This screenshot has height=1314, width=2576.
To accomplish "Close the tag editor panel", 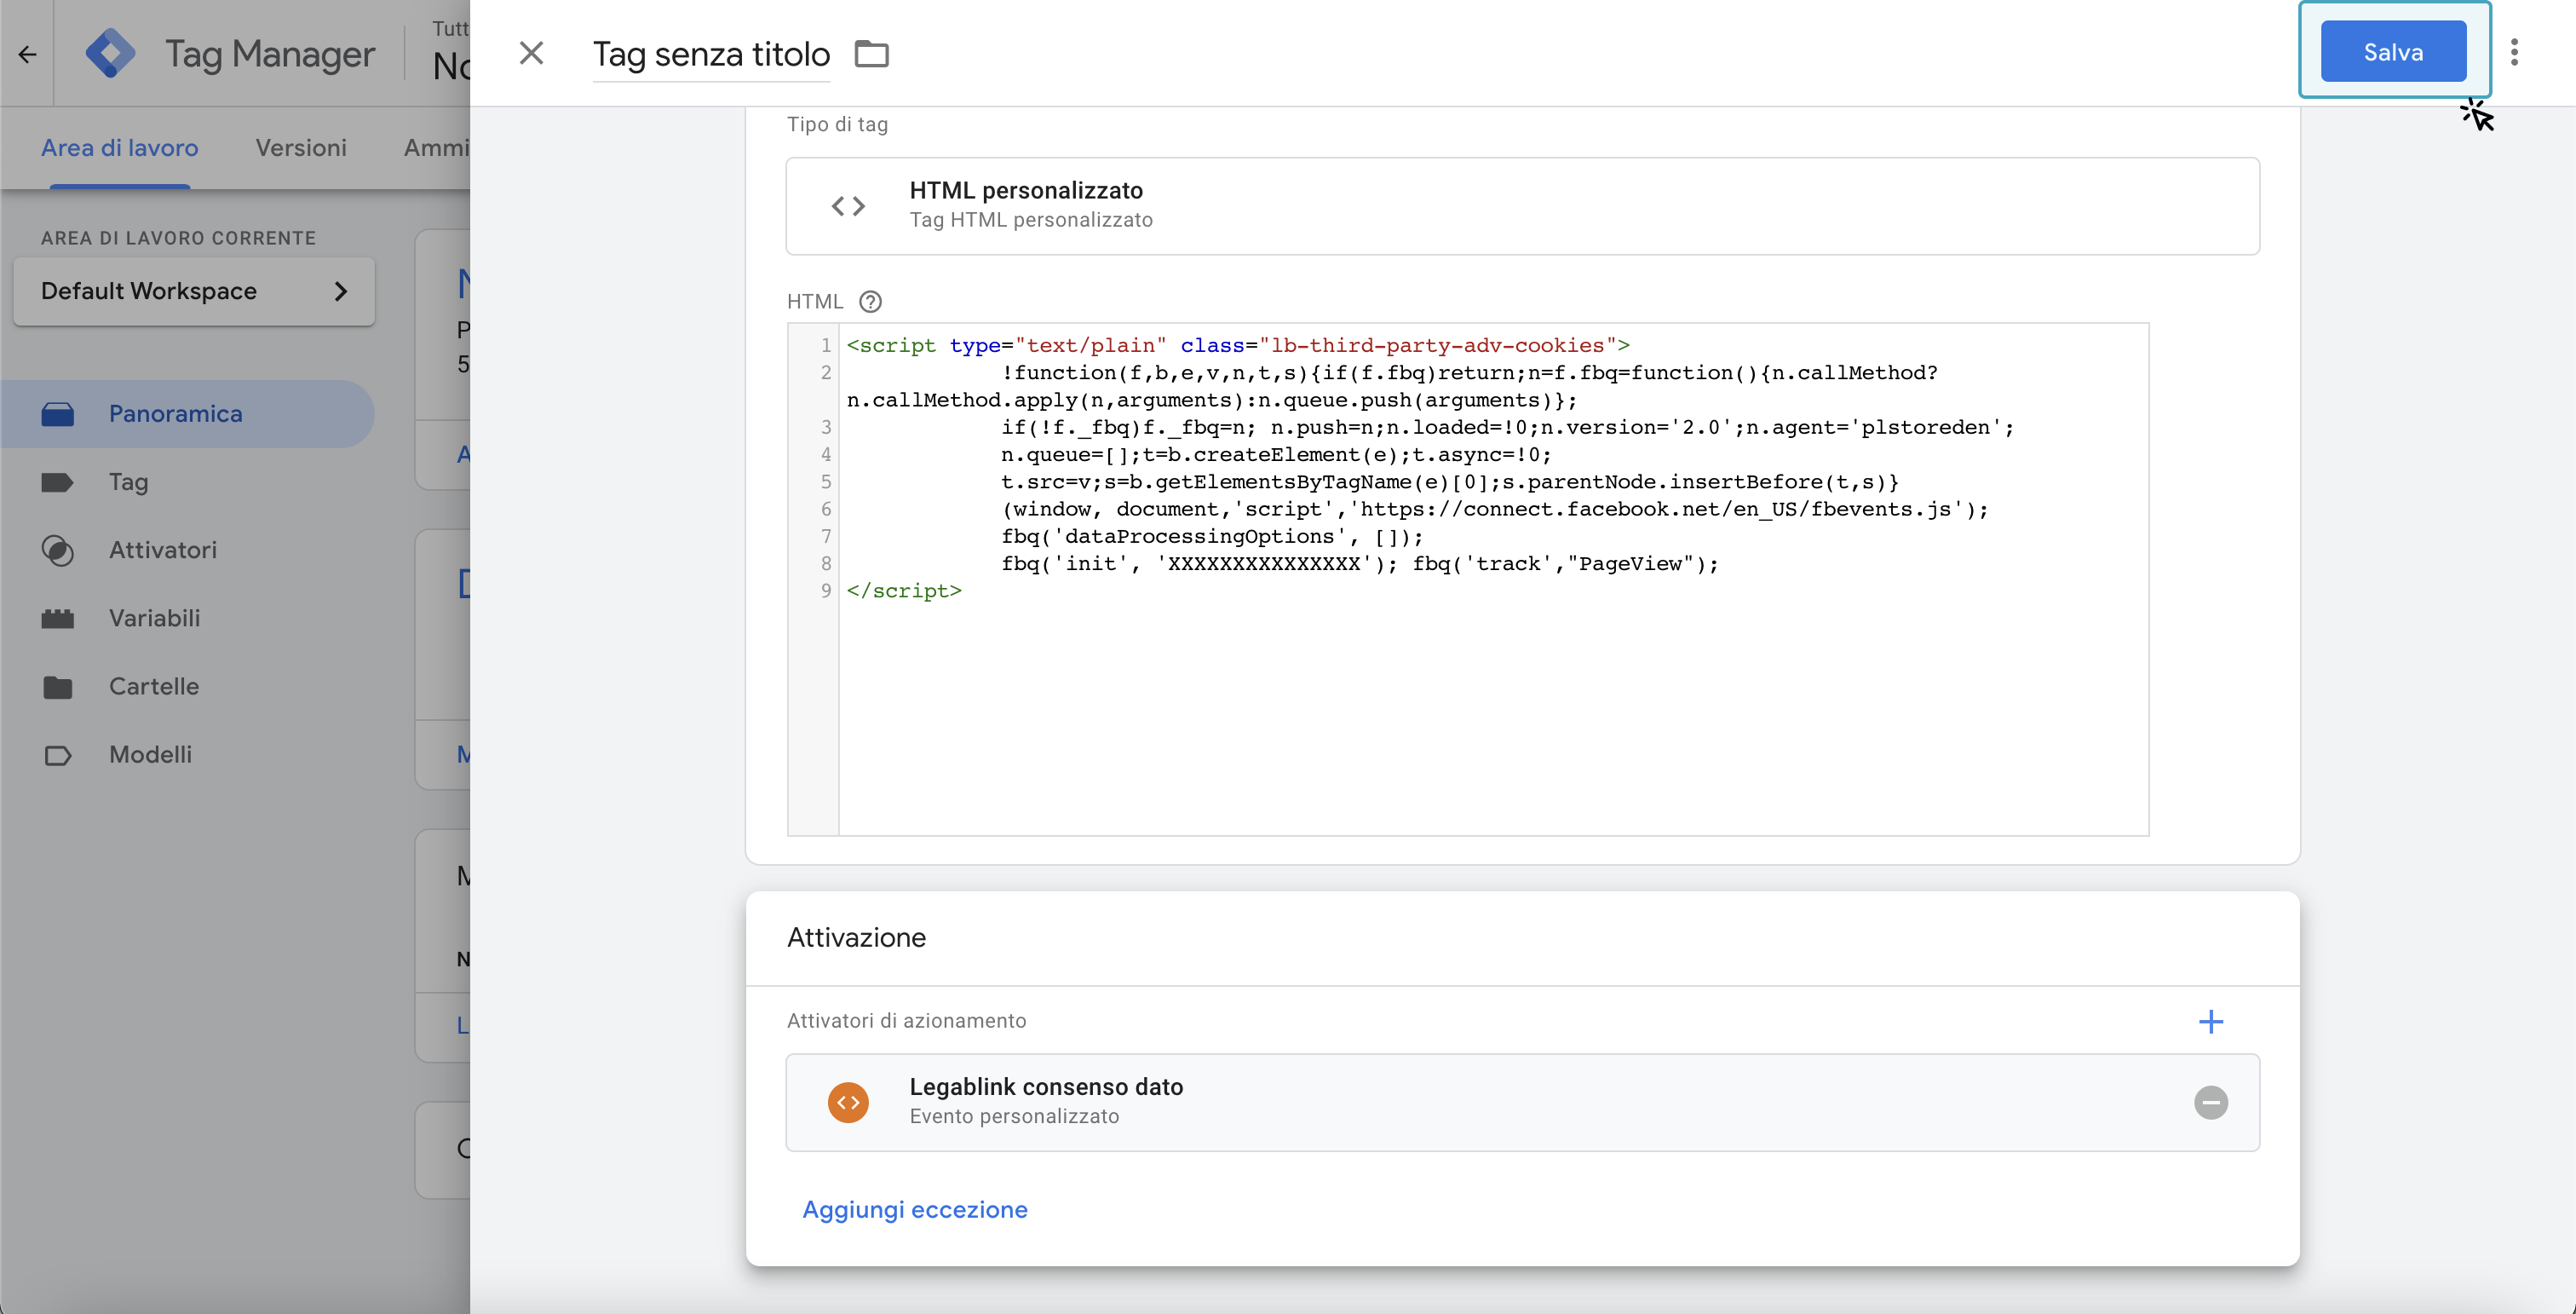I will (x=532, y=53).
